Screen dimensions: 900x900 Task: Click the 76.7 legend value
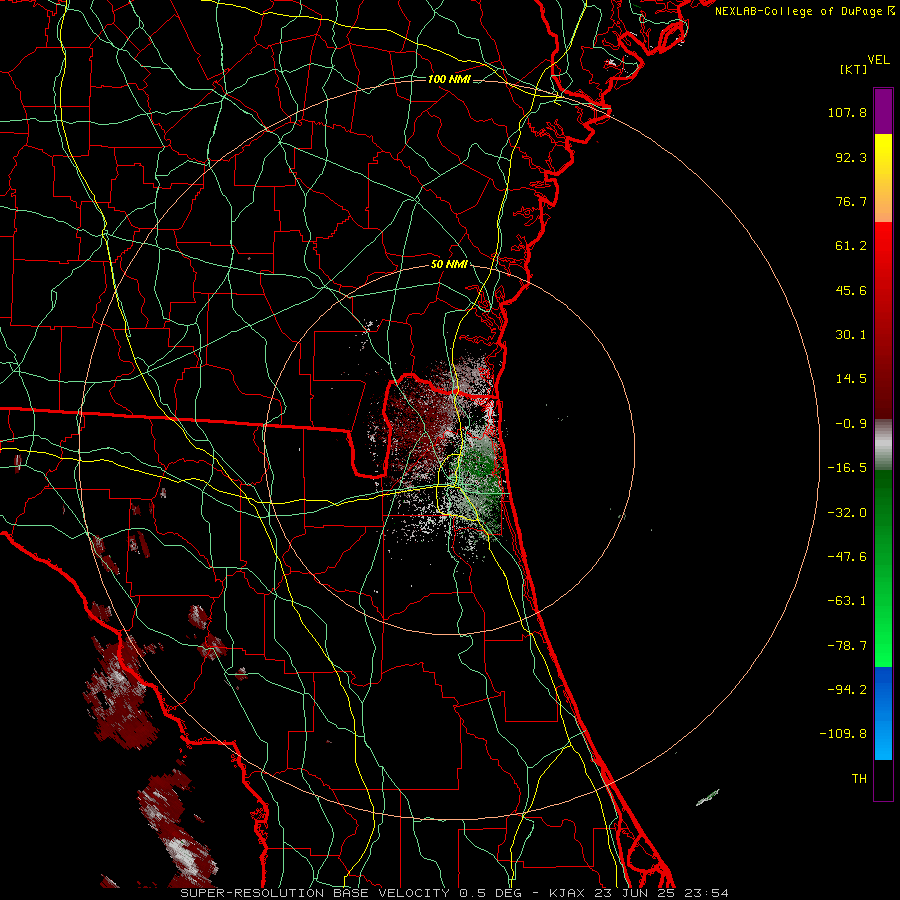click(x=851, y=201)
